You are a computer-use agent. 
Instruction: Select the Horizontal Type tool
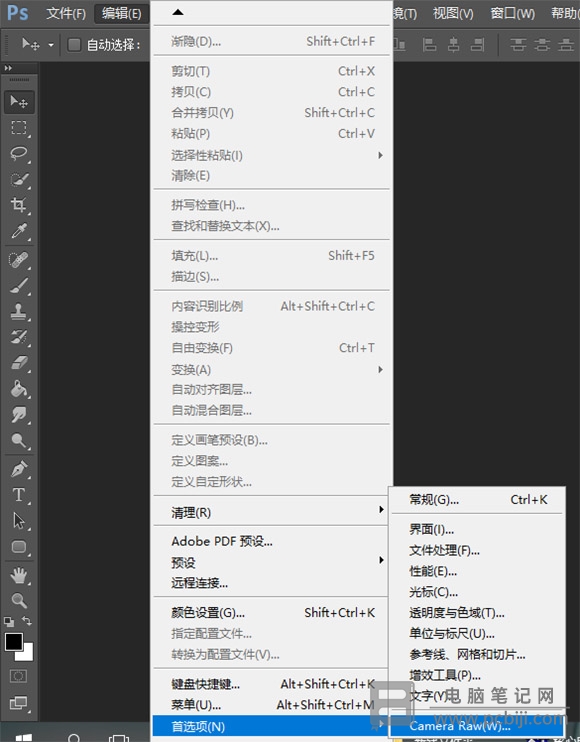[x=19, y=495]
